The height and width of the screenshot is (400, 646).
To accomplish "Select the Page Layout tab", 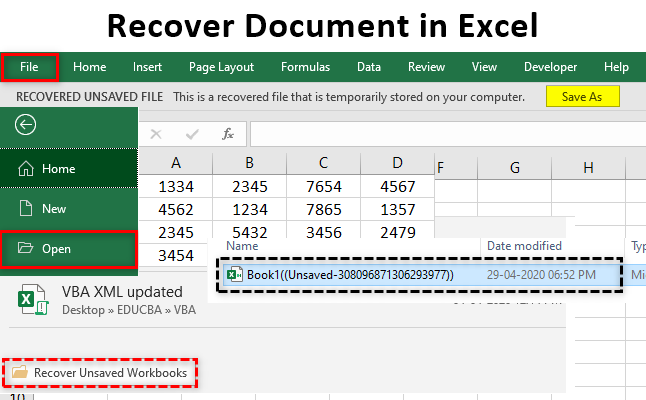I will click(x=221, y=67).
